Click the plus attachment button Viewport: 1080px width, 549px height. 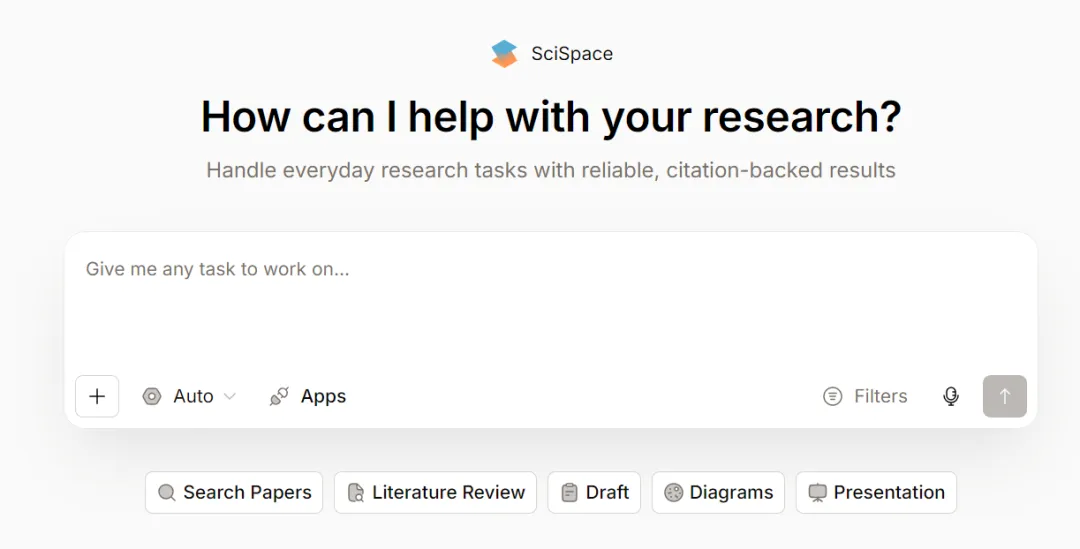coord(97,396)
